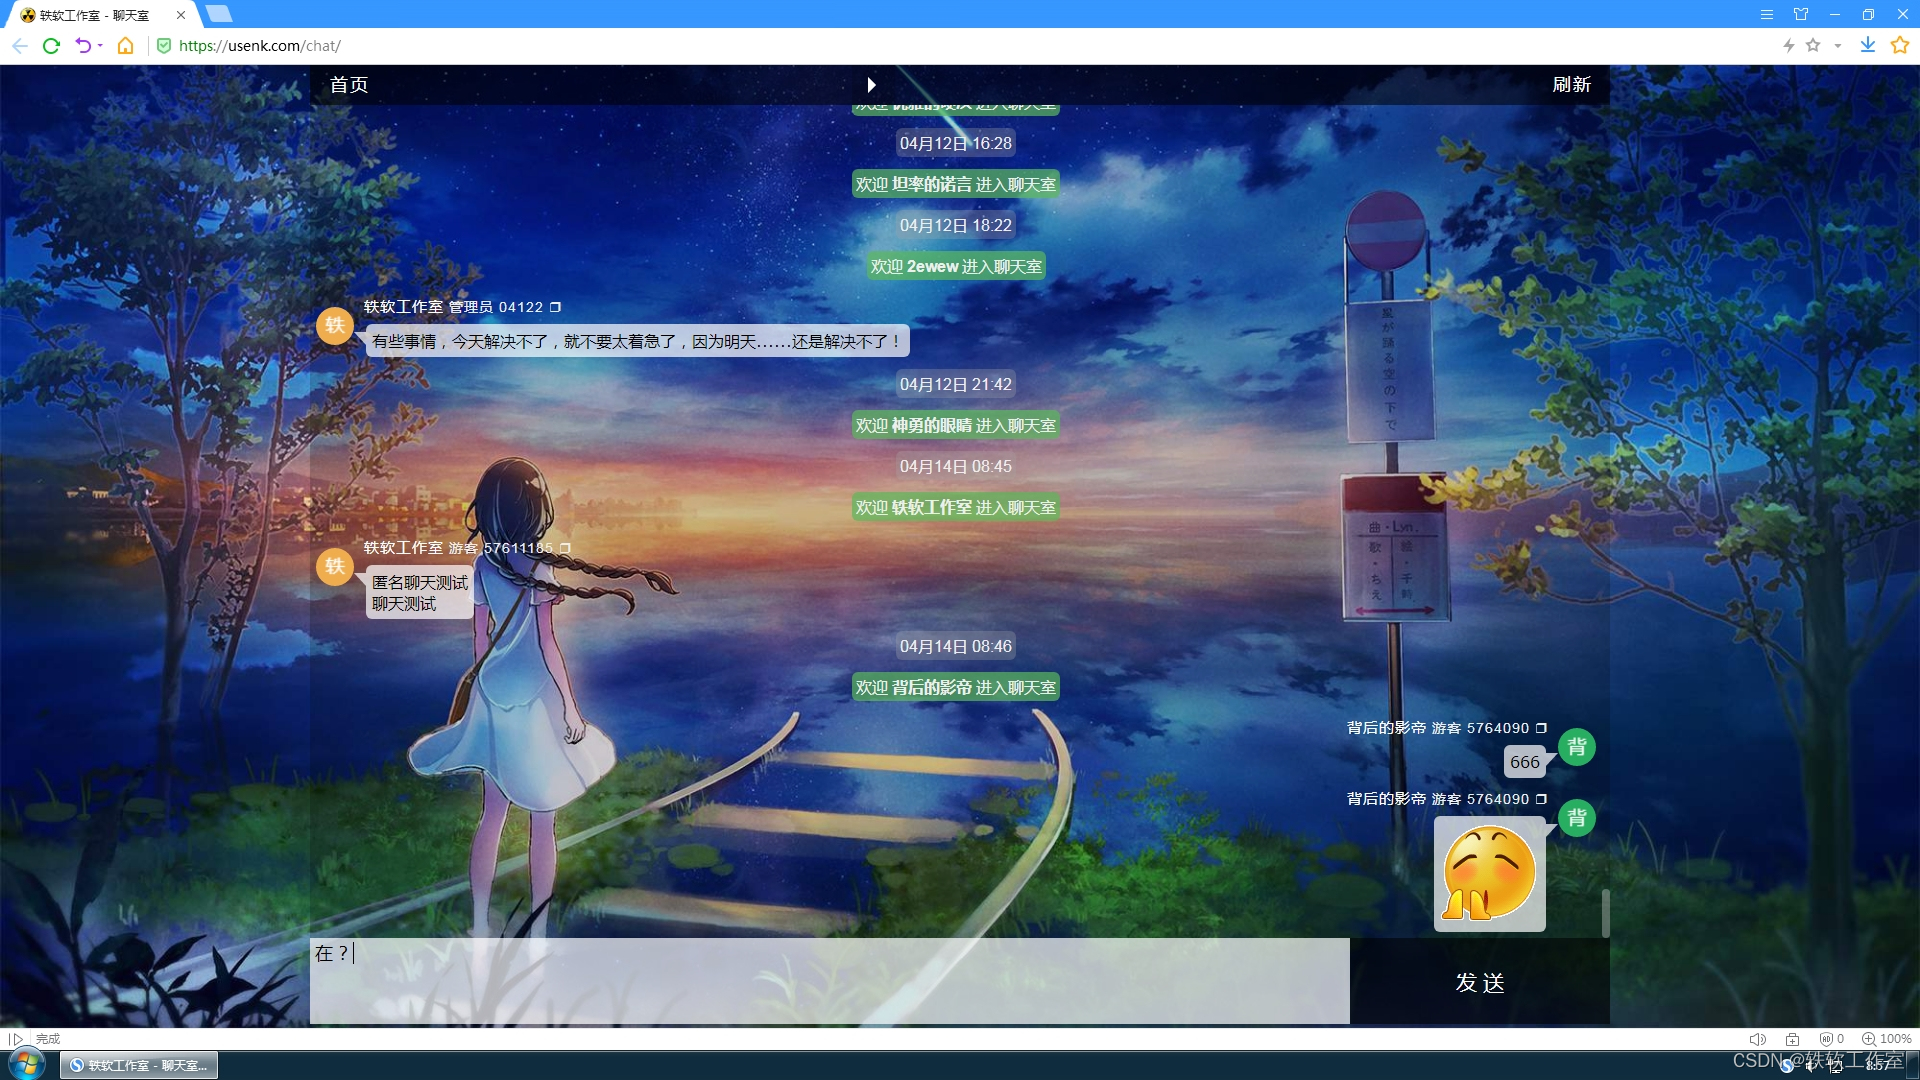
Task: Mute page sound via status bar speaker
Action: (x=1757, y=1039)
